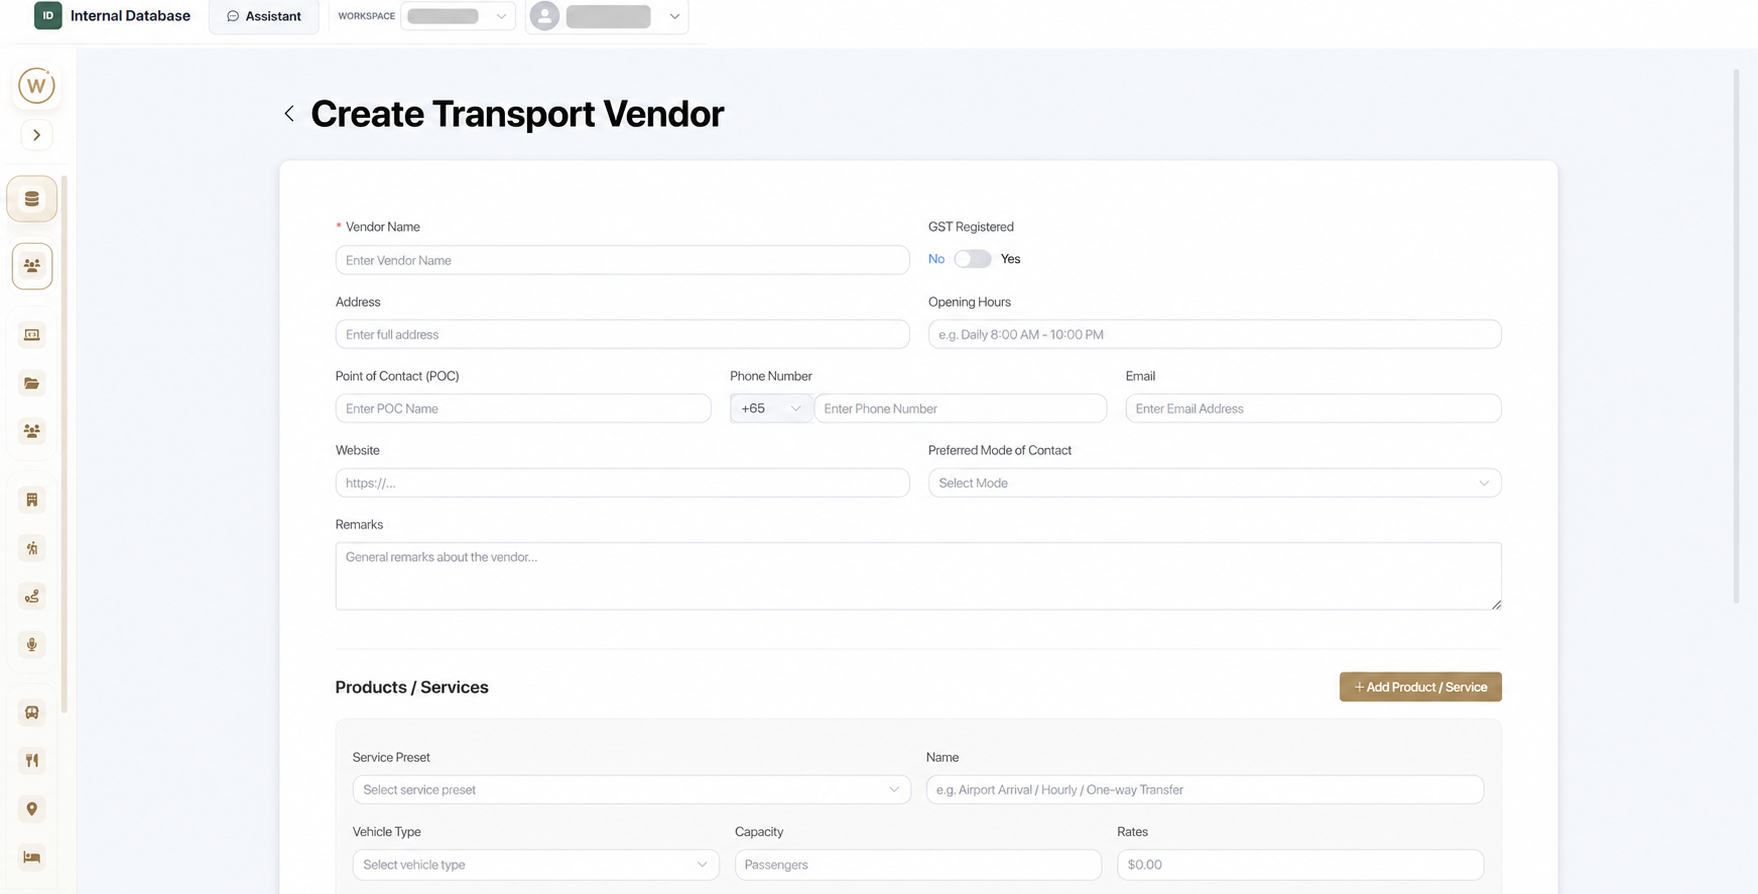Open the route path icon in sidebar
Image resolution: width=1758 pixels, height=894 pixels.
click(x=32, y=597)
